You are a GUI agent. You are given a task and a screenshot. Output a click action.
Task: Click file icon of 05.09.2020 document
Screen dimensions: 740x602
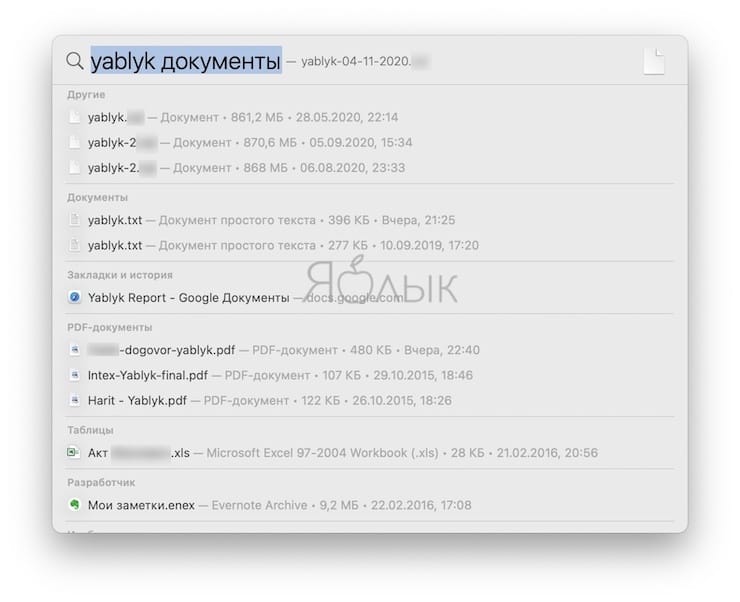click(x=75, y=142)
